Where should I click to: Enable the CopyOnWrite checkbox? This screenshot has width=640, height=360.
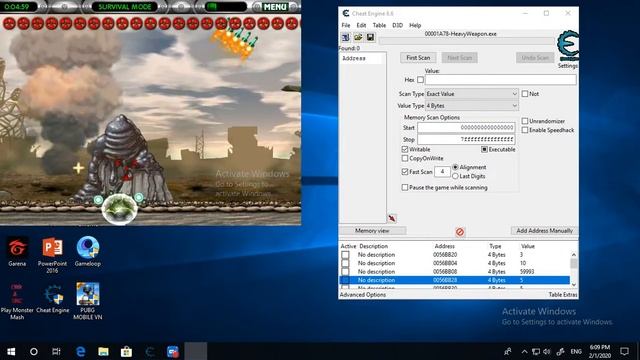click(405, 158)
